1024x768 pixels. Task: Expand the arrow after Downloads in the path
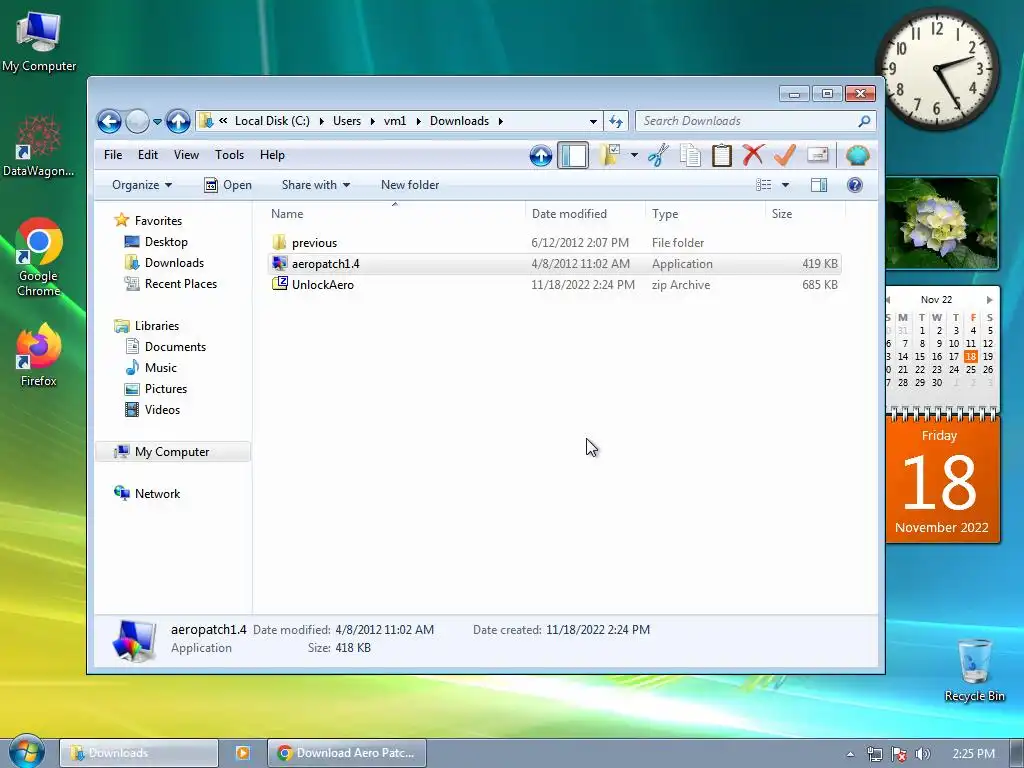click(x=501, y=121)
